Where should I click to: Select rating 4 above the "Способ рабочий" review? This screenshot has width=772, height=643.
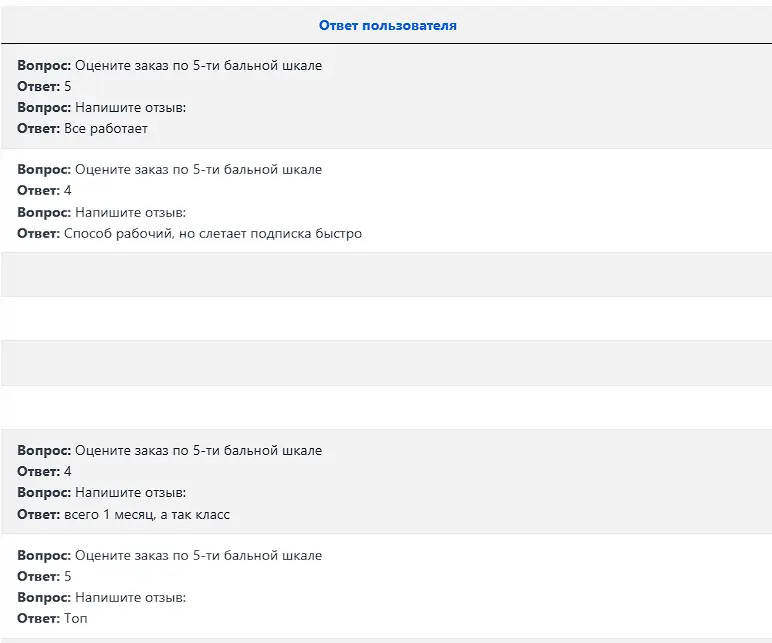coord(68,191)
